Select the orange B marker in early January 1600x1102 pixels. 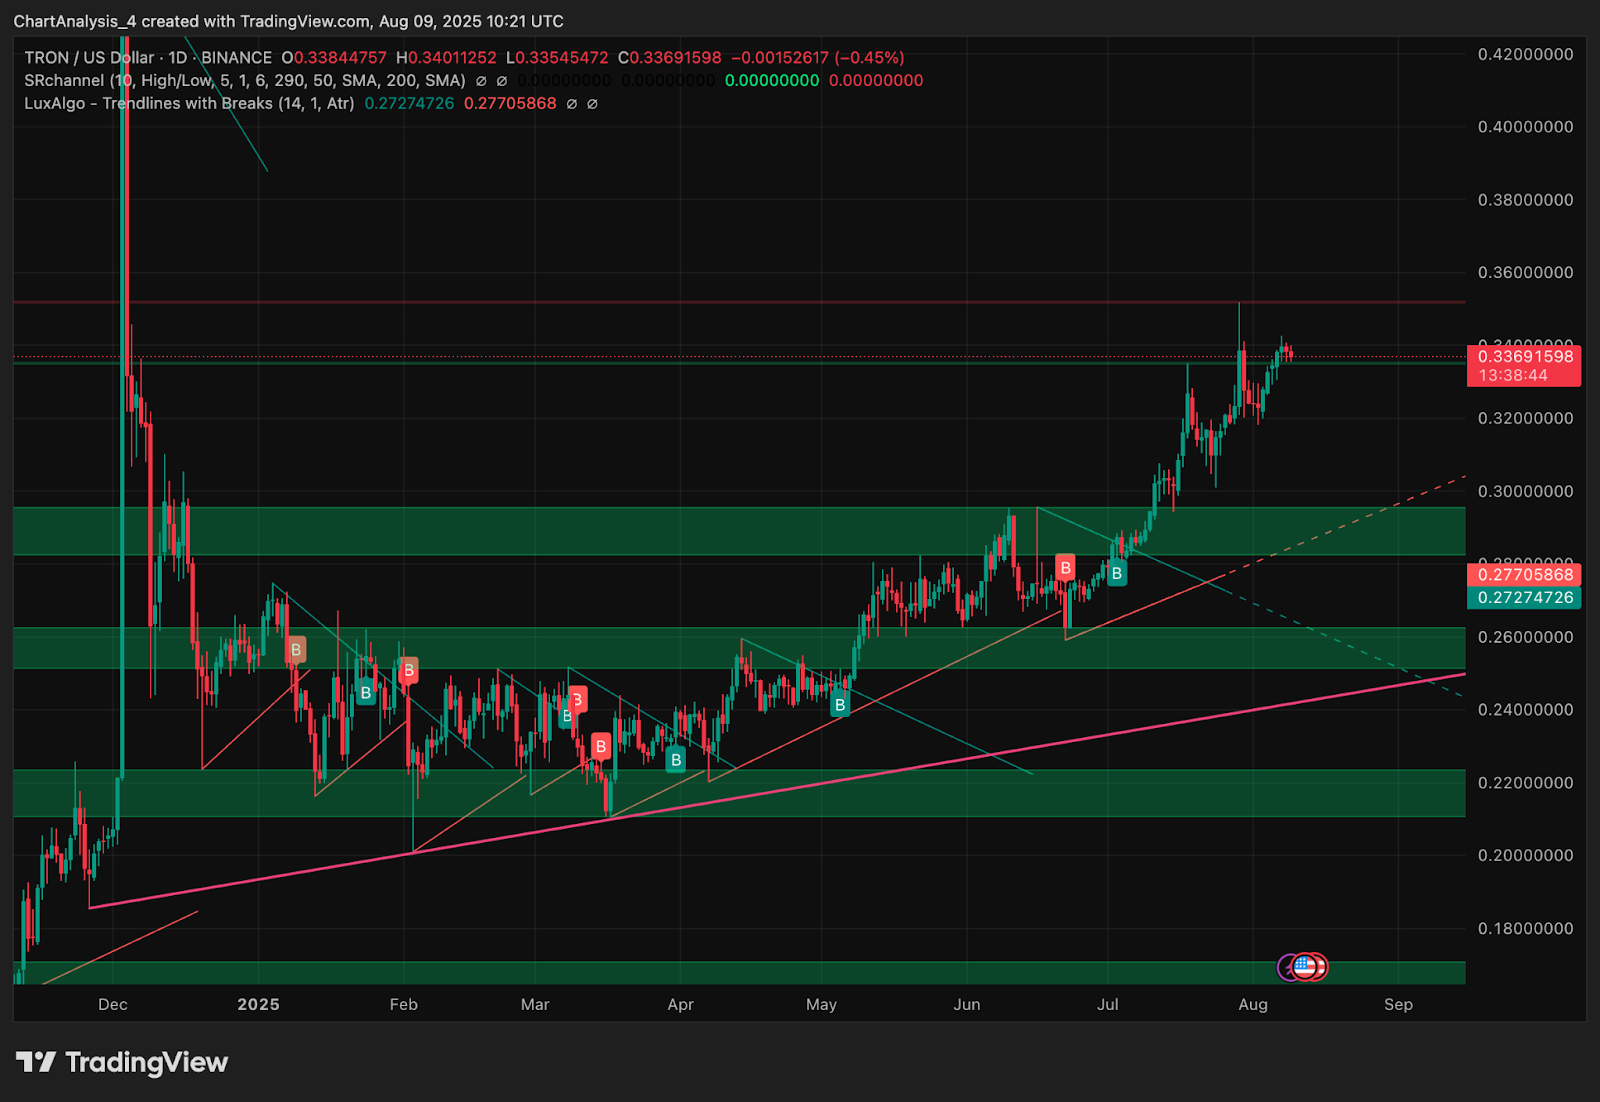pyautogui.click(x=295, y=650)
